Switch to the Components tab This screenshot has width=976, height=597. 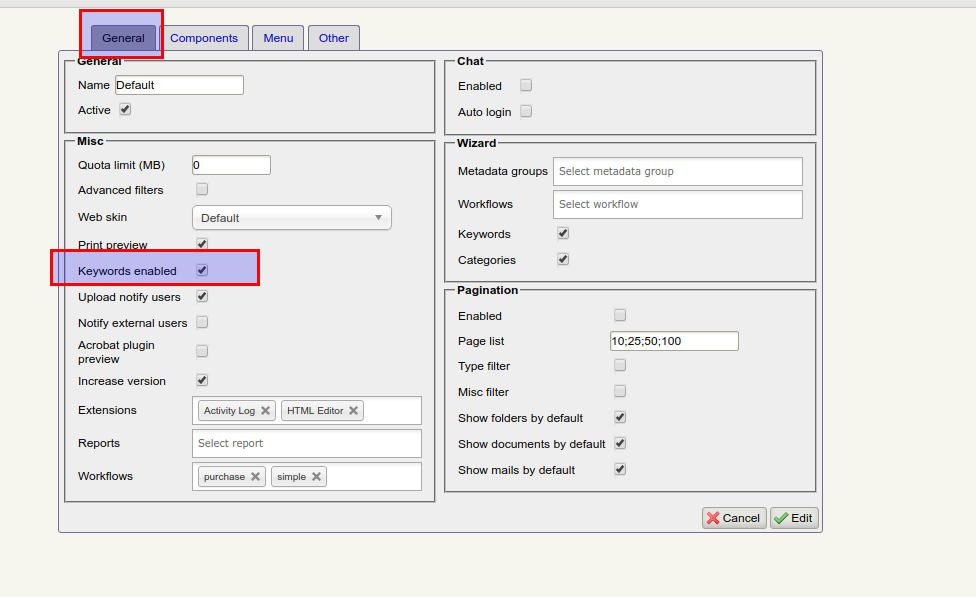coord(204,38)
